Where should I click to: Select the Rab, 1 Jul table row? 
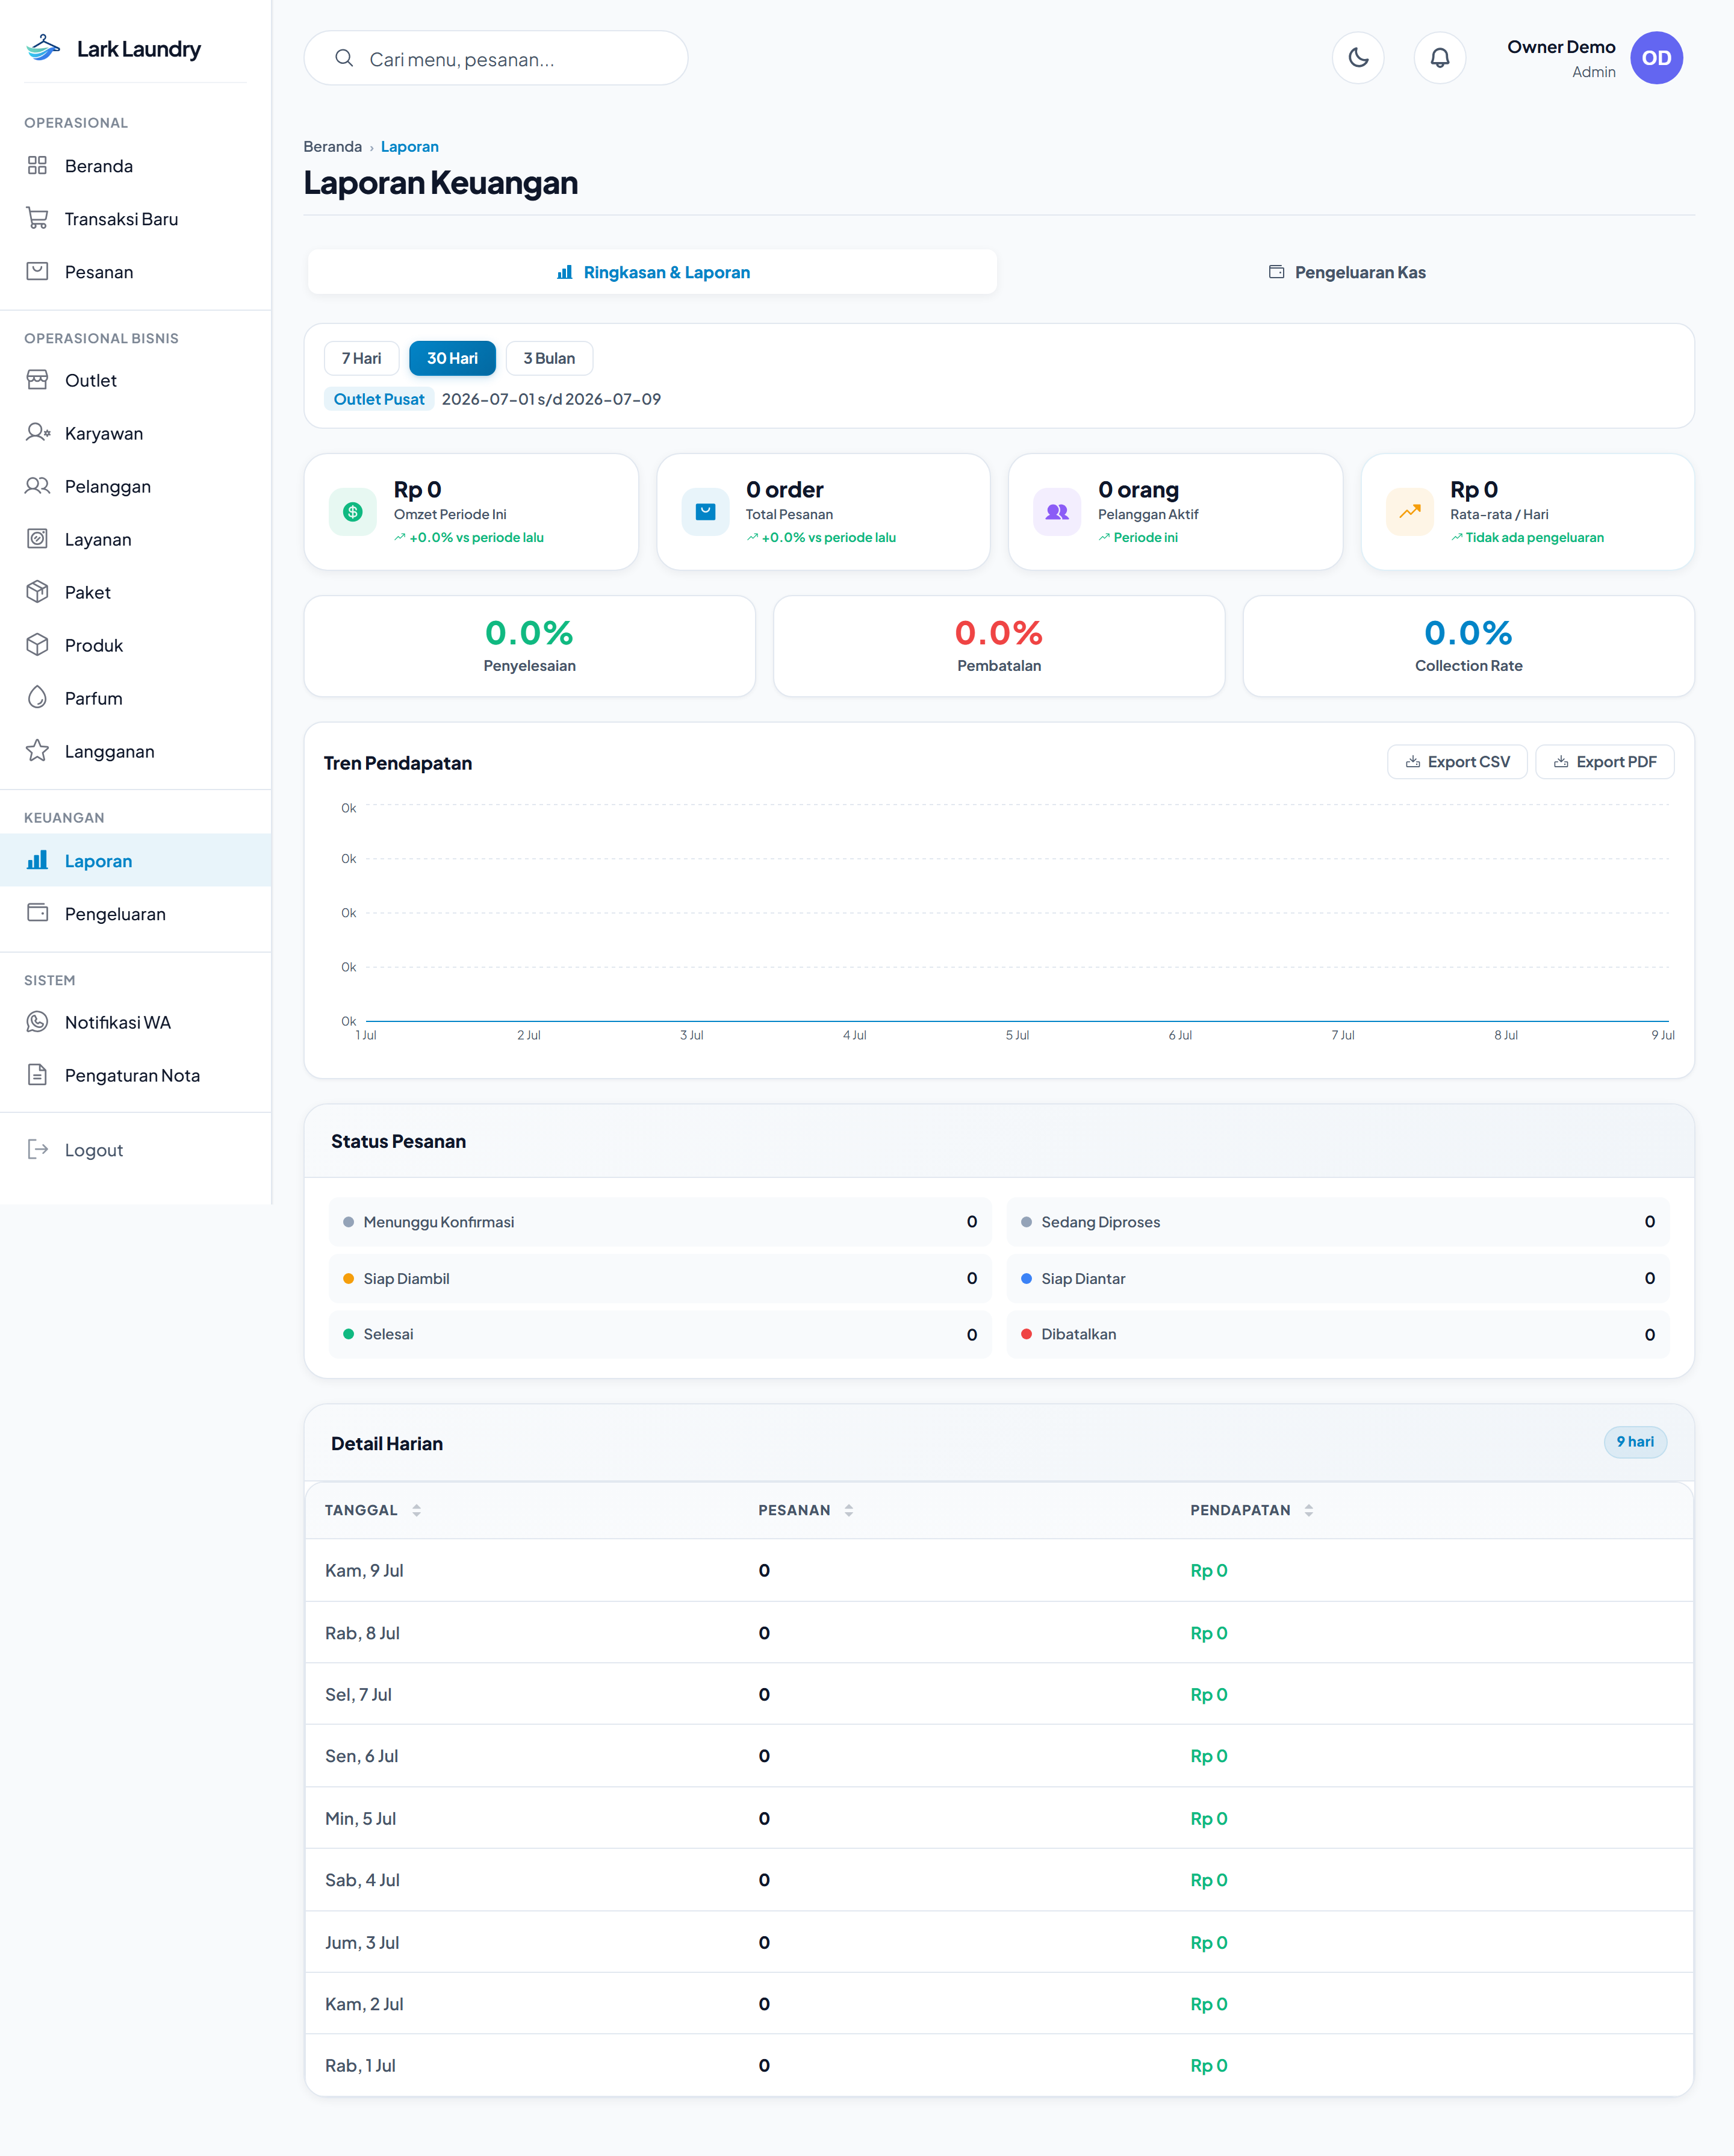(999, 2065)
